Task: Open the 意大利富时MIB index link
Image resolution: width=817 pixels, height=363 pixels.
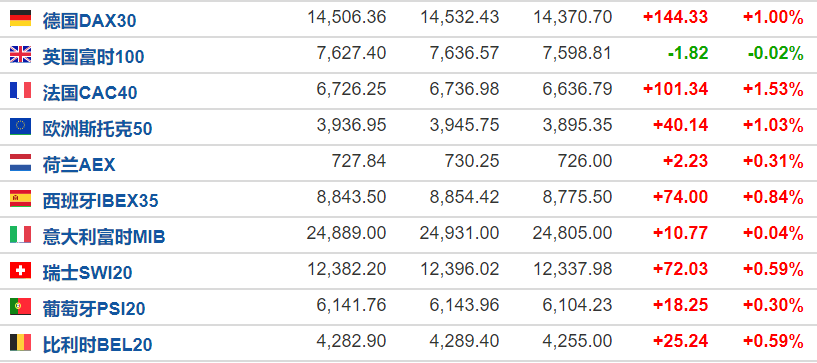Action: 104,237
